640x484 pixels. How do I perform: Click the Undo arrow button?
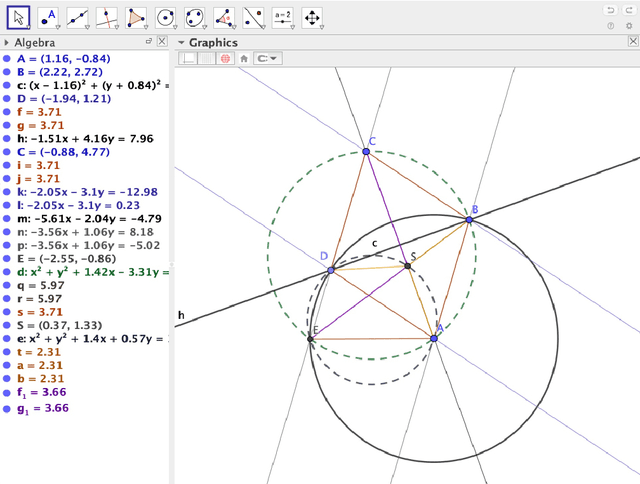click(x=610, y=10)
